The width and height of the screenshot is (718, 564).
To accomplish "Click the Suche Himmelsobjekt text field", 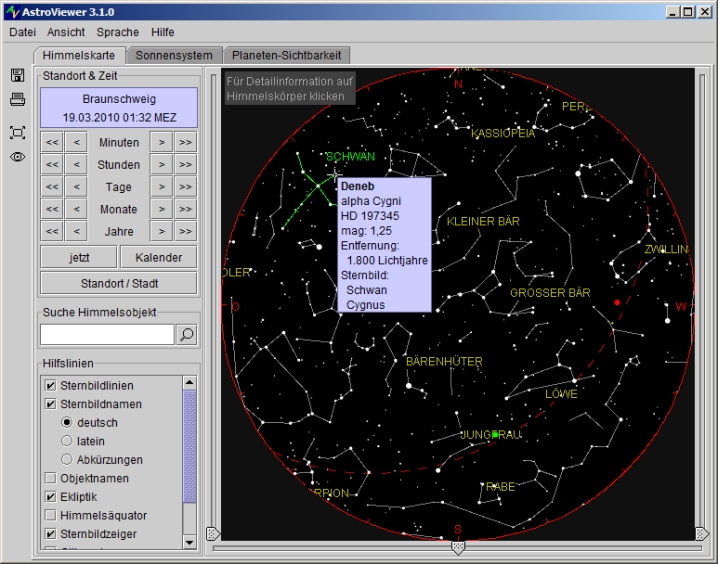I will (x=107, y=335).
